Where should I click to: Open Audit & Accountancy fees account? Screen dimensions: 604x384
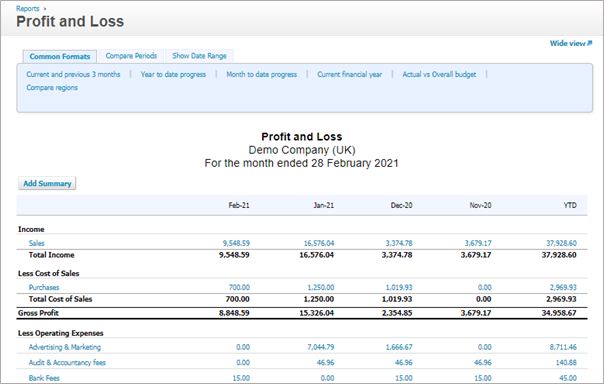click(x=67, y=362)
